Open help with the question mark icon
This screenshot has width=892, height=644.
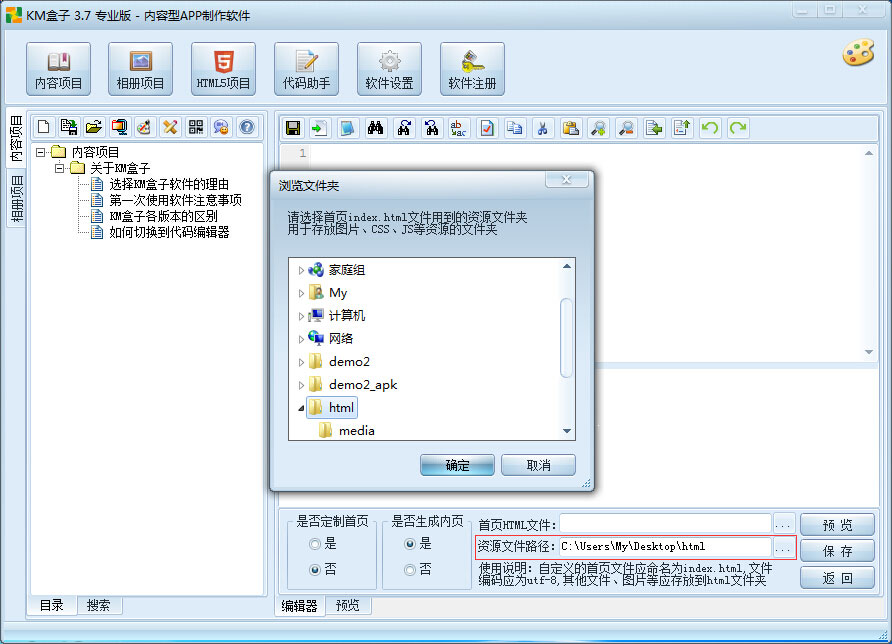point(247,127)
